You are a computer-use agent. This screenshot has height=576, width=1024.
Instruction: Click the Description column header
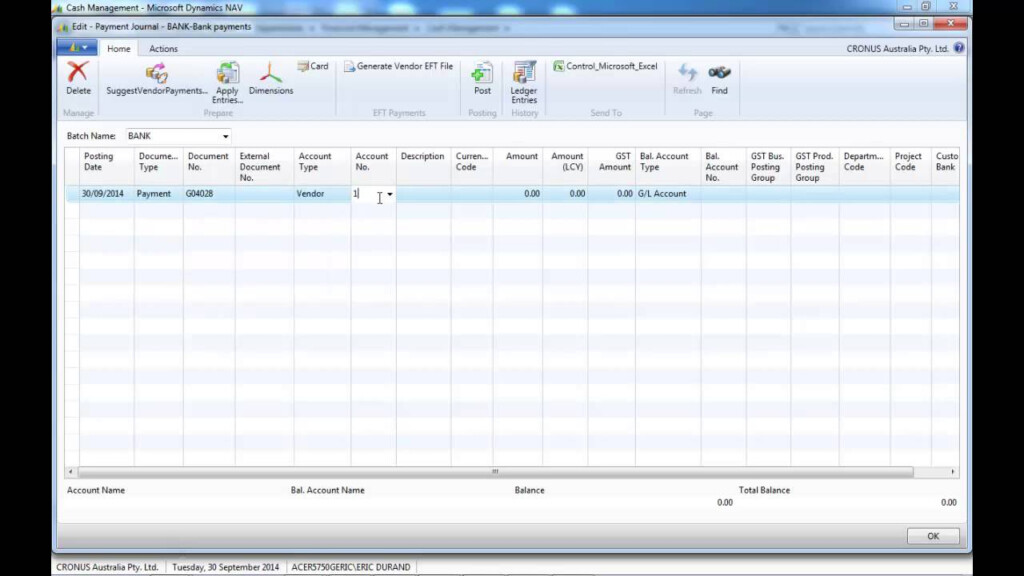[x=423, y=167]
